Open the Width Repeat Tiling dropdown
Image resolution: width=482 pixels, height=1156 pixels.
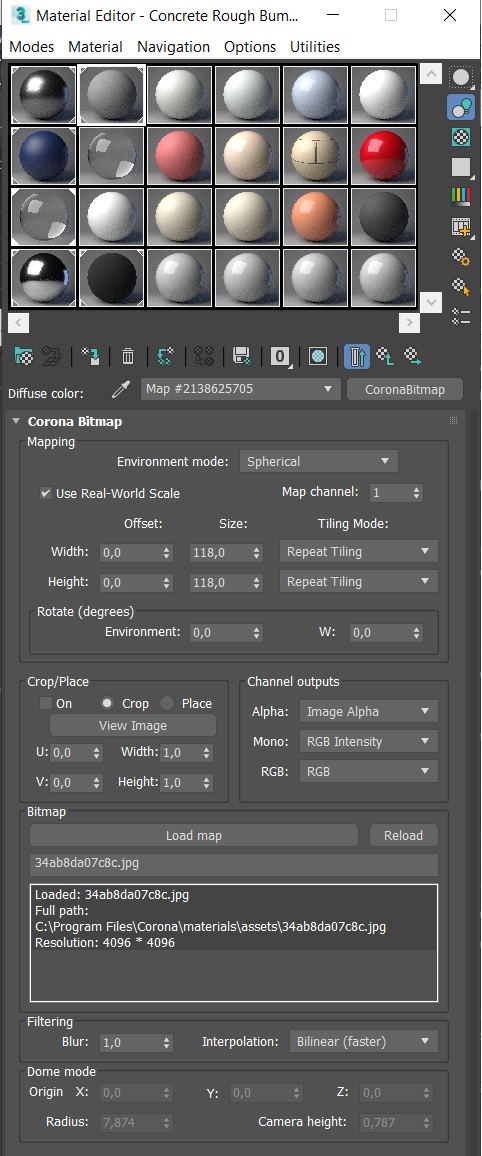(358, 551)
